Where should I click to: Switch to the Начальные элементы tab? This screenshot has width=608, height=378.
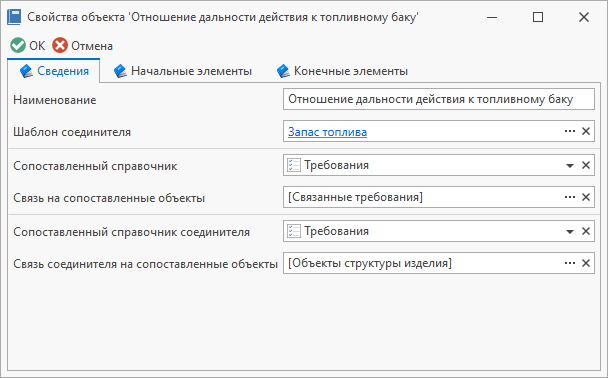[183, 71]
